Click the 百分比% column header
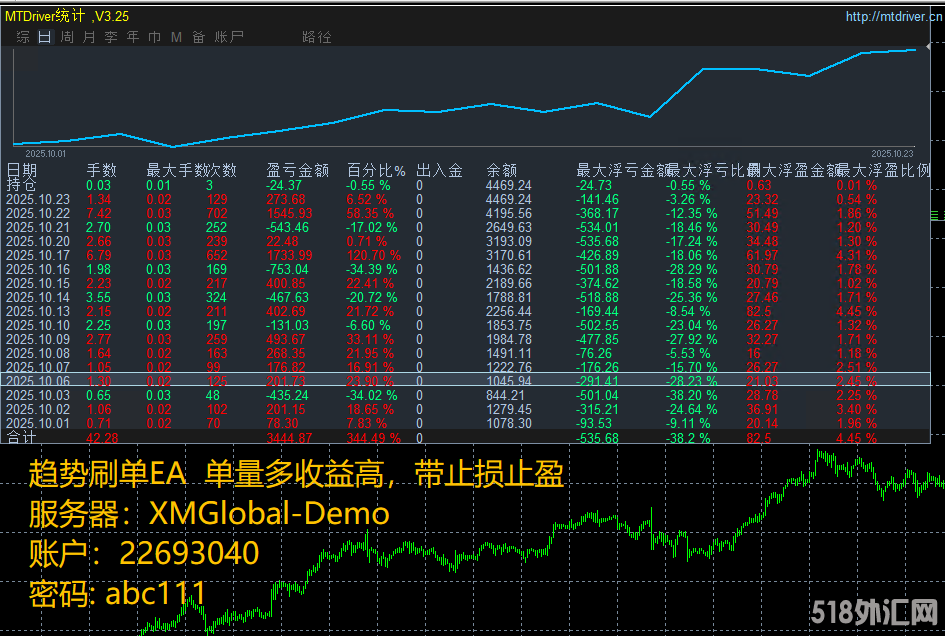Viewport: 945px width, 636px height. pyautogui.click(x=376, y=171)
